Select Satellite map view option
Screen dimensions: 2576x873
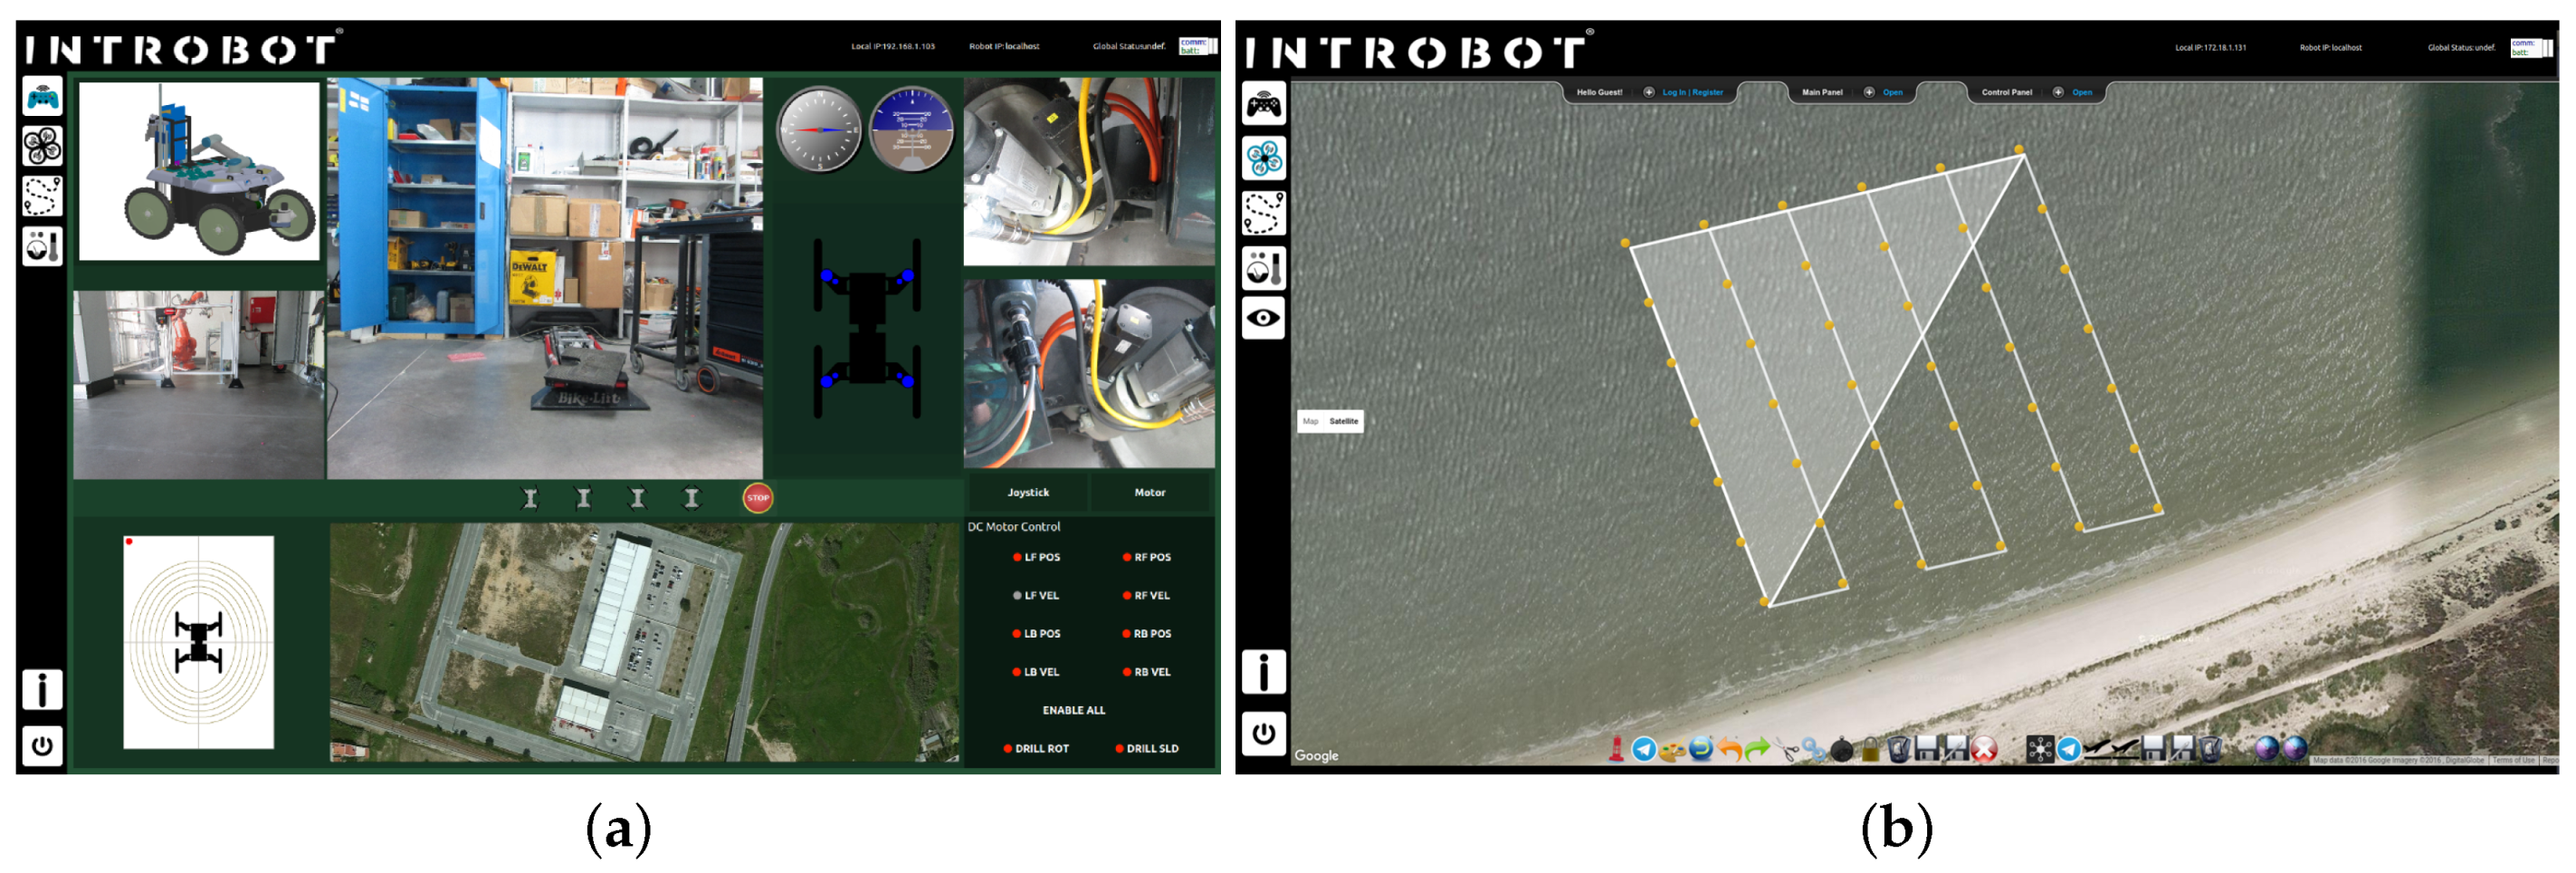point(1343,421)
